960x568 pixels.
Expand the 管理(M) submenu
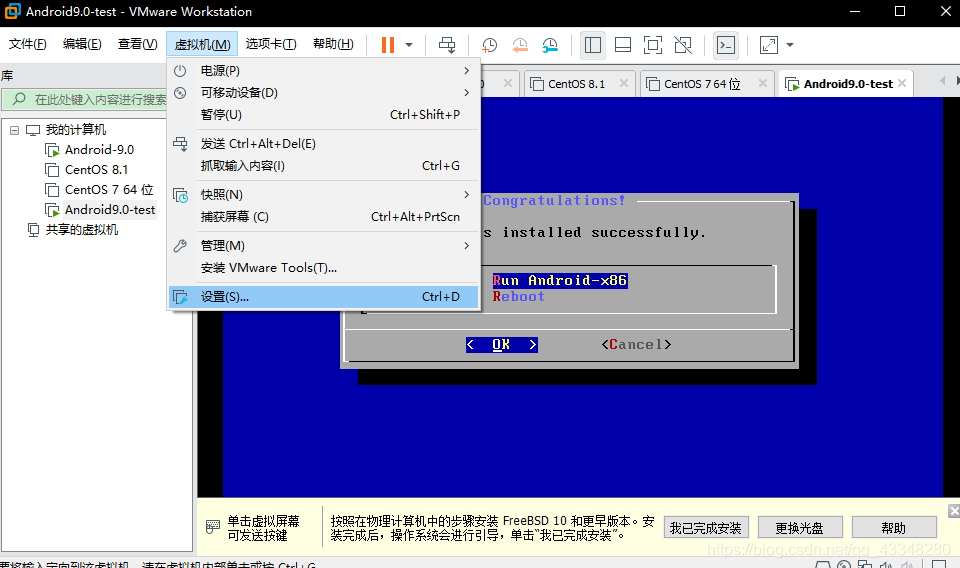pyautogui.click(x=324, y=245)
